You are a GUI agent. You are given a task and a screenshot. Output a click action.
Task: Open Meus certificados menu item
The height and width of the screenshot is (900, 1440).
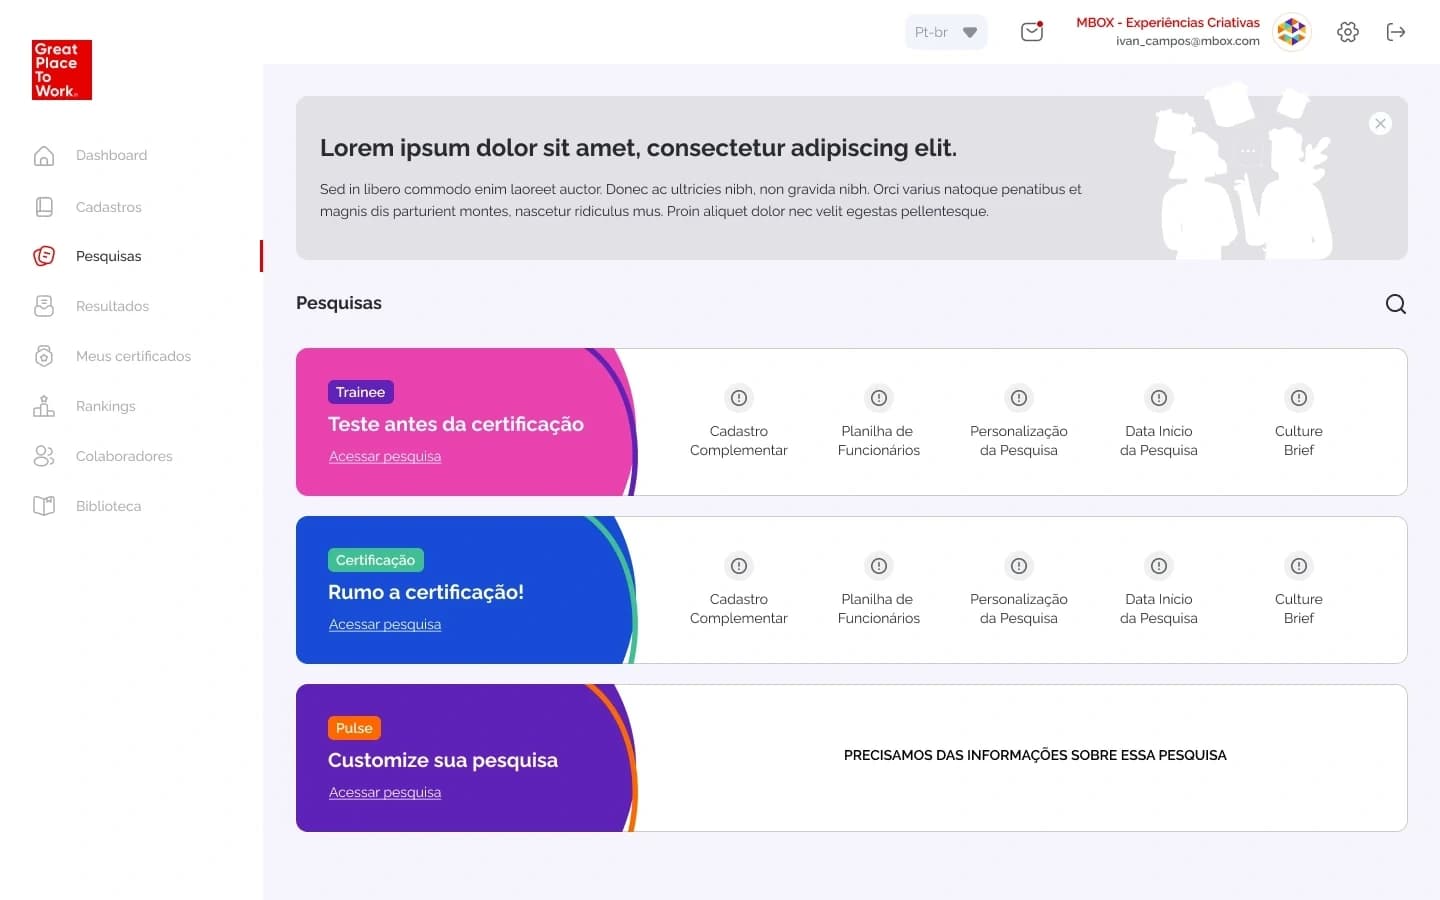pos(133,356)
